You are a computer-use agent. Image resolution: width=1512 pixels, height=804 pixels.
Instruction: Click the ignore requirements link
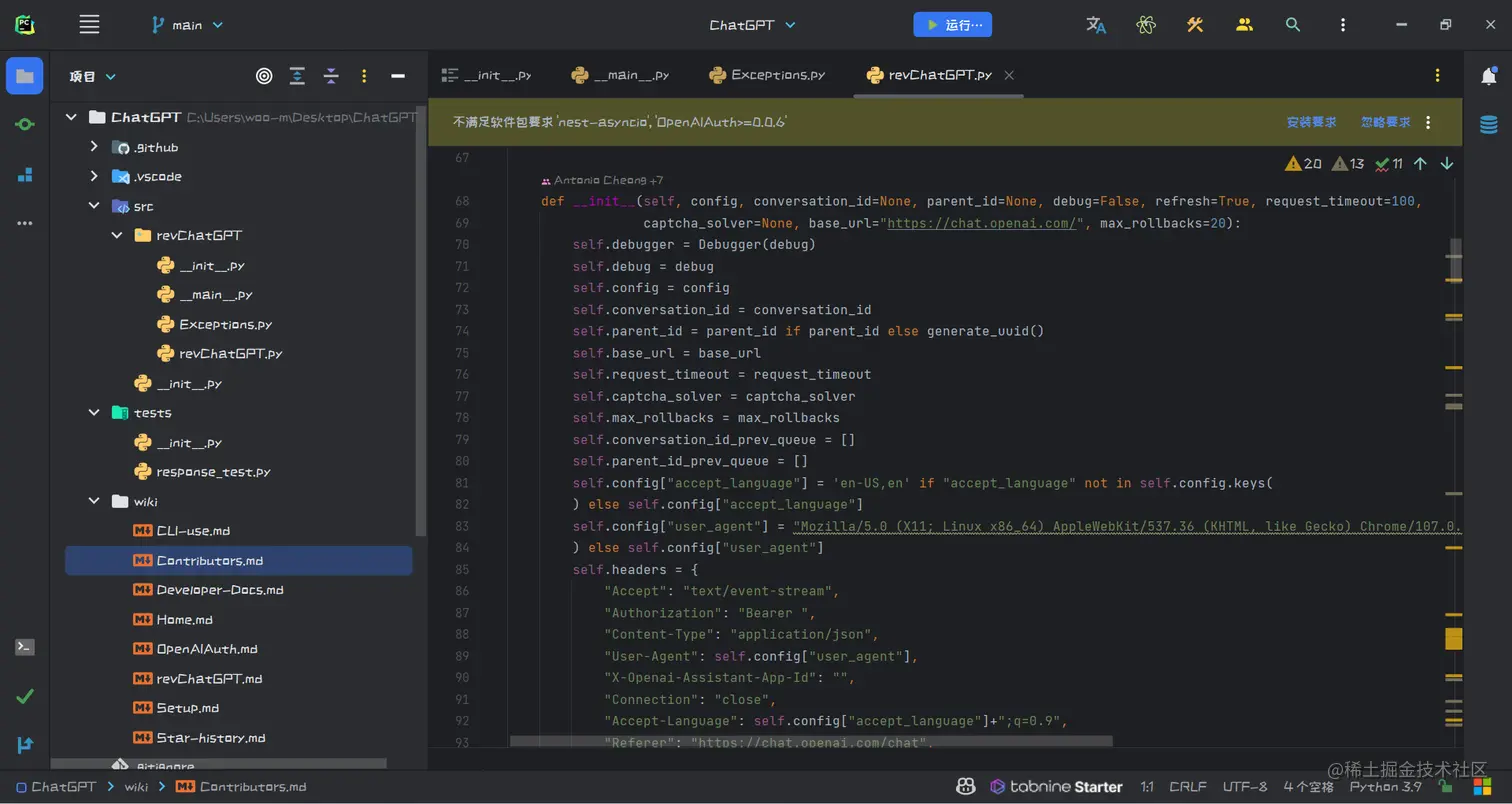1385,122
